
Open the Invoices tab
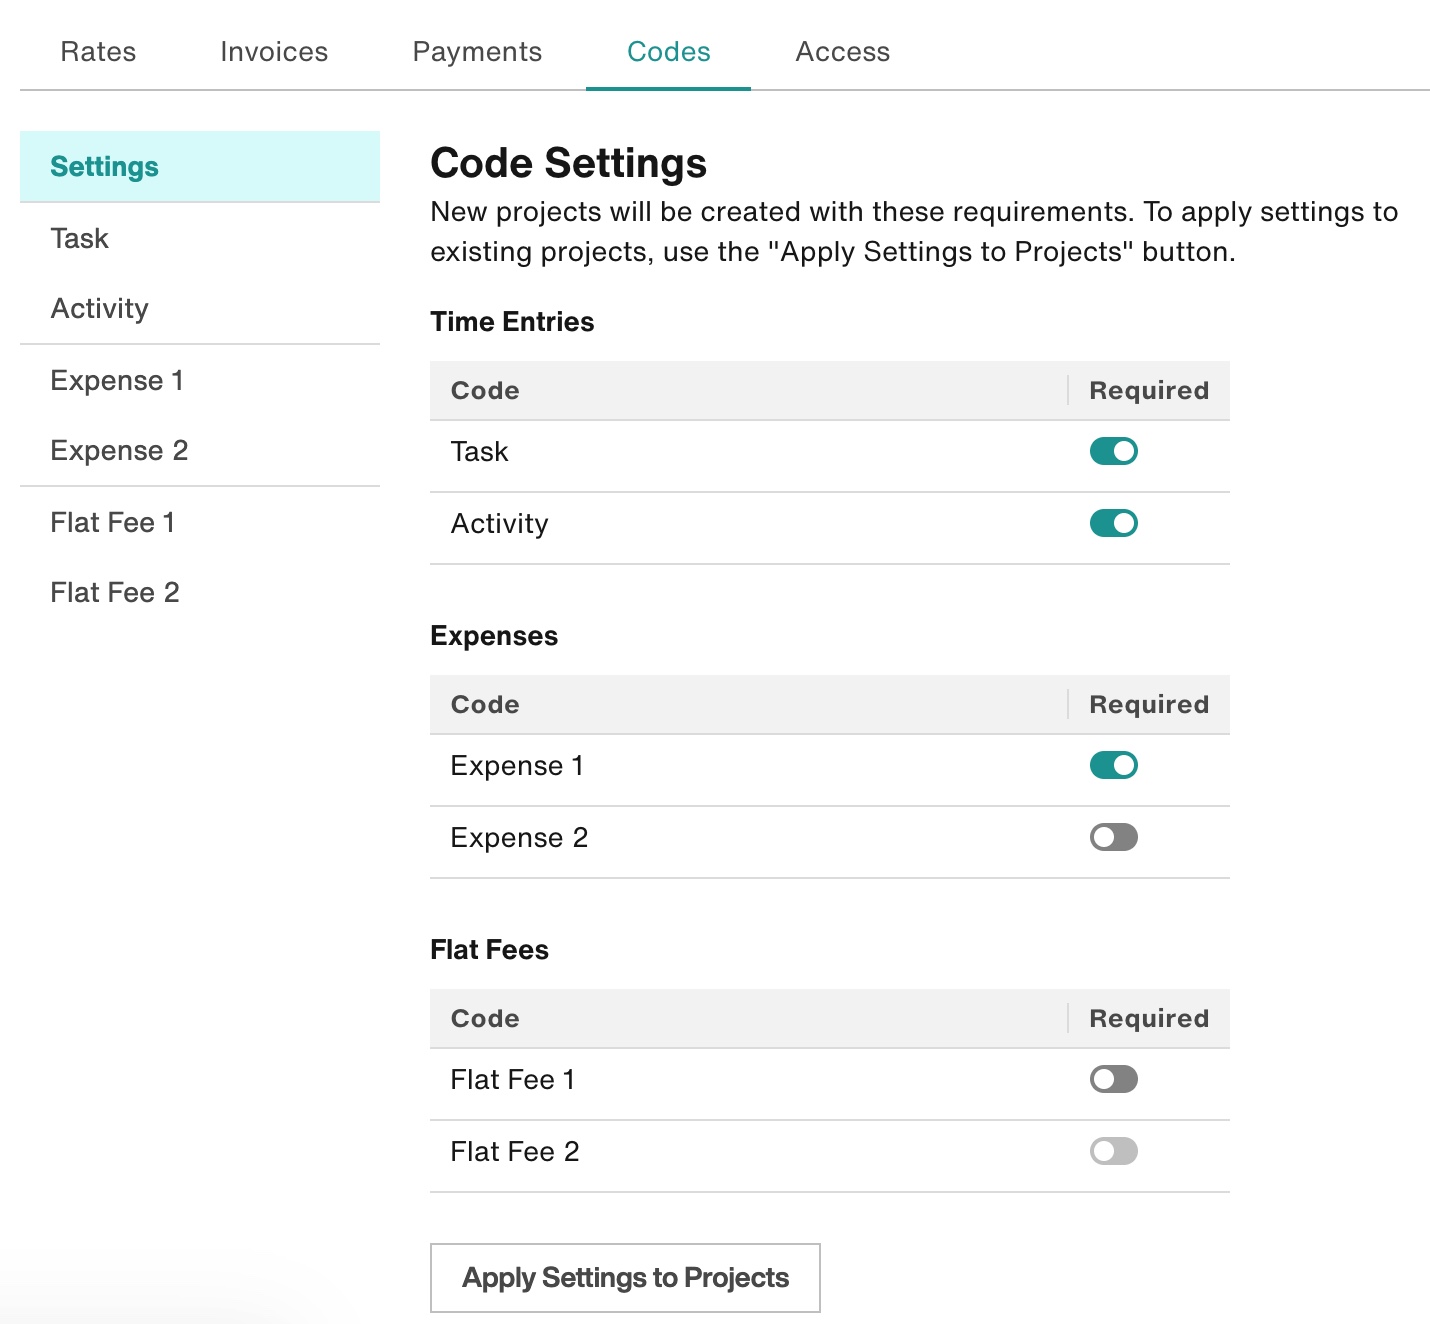(272, 51)
